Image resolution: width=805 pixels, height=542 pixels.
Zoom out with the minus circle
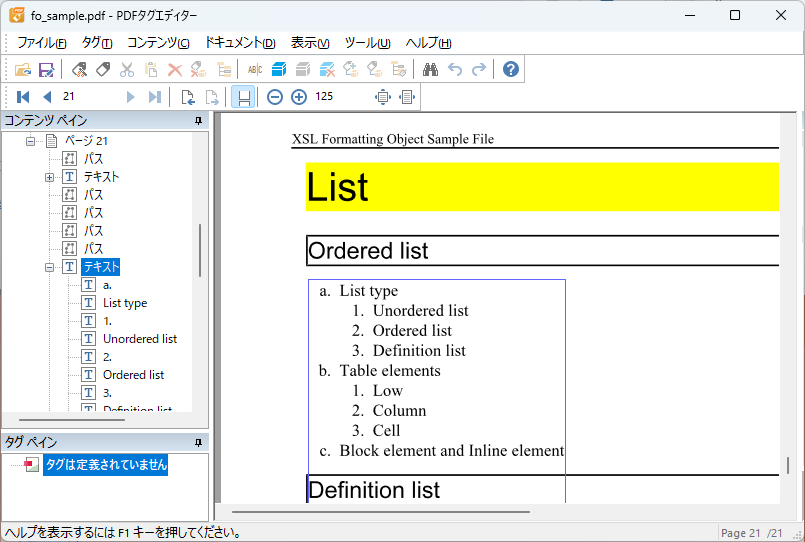point(275,96)
